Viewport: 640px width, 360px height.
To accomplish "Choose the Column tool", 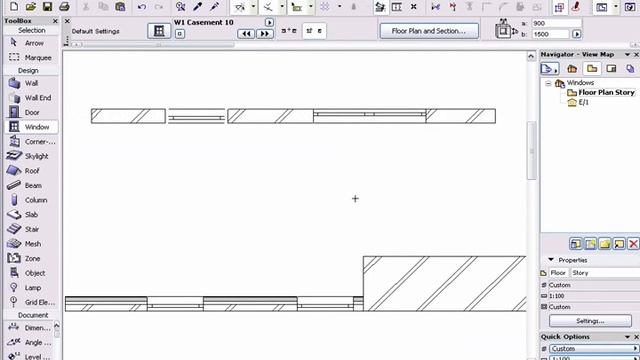I will pyautogui.click(x=31, y=200).
